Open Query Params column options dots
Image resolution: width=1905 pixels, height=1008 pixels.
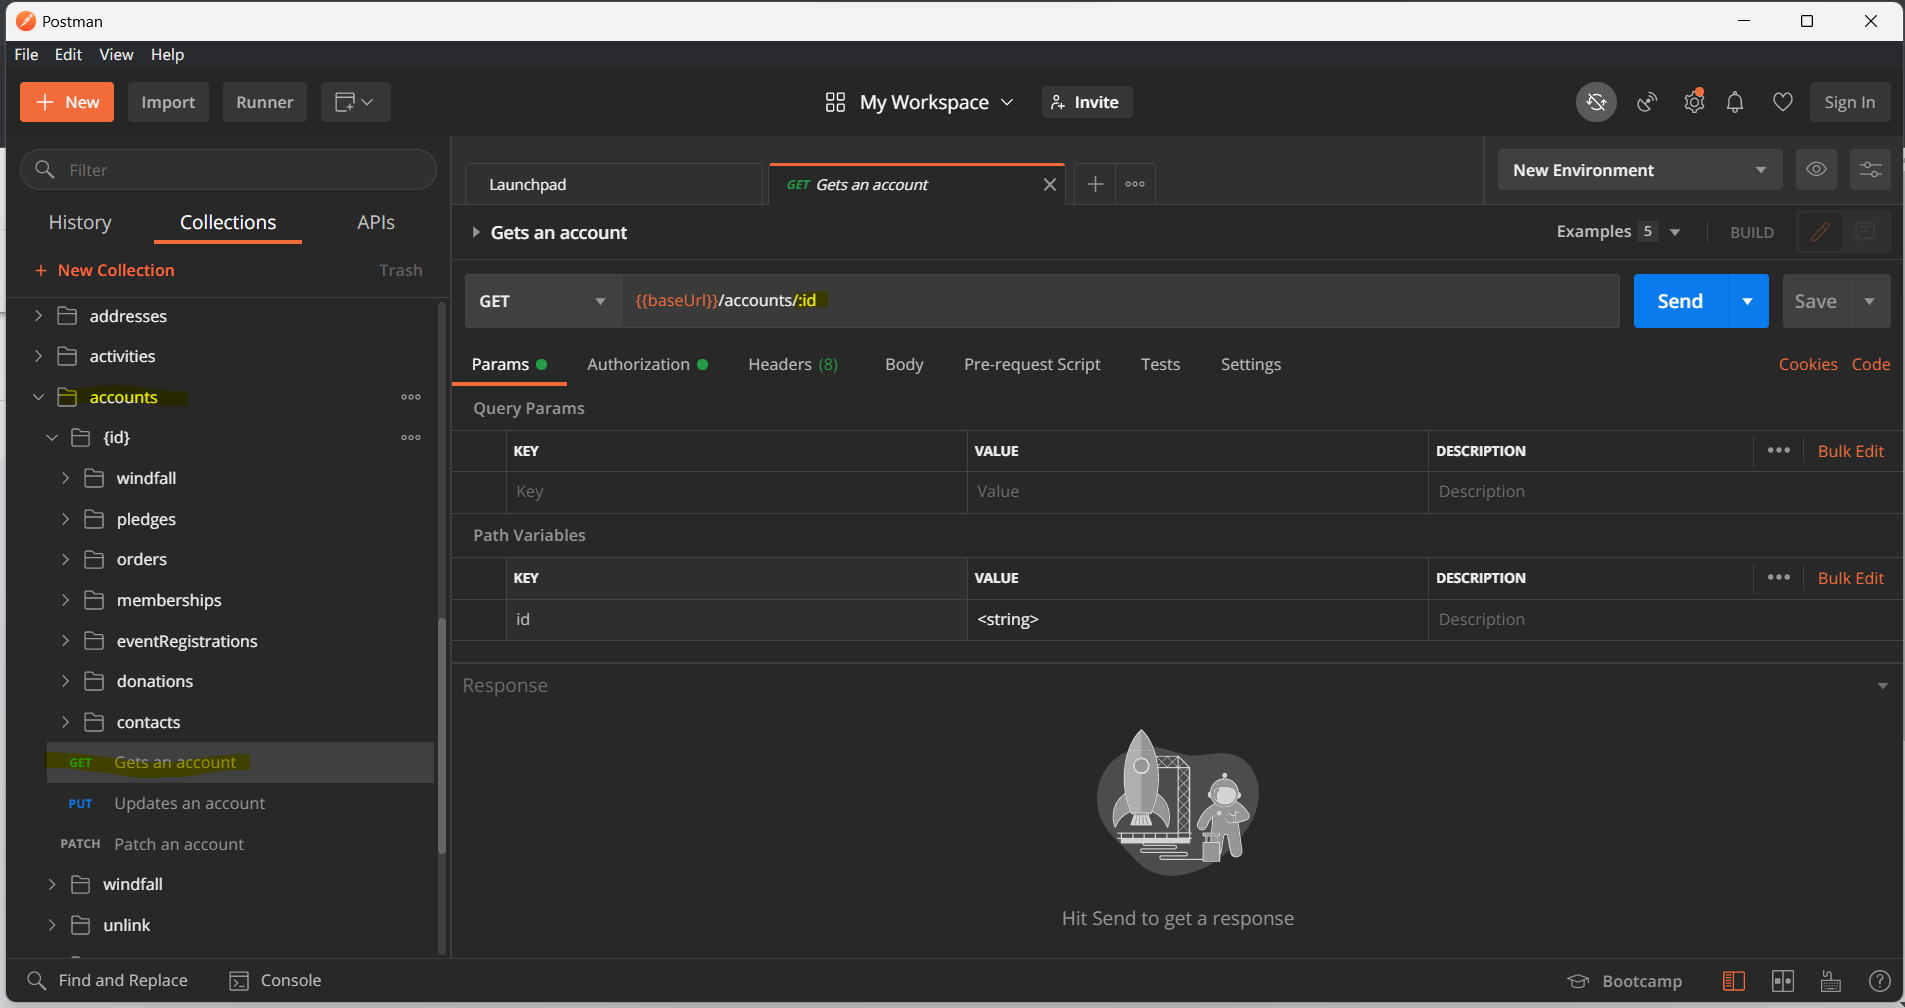1778,451
